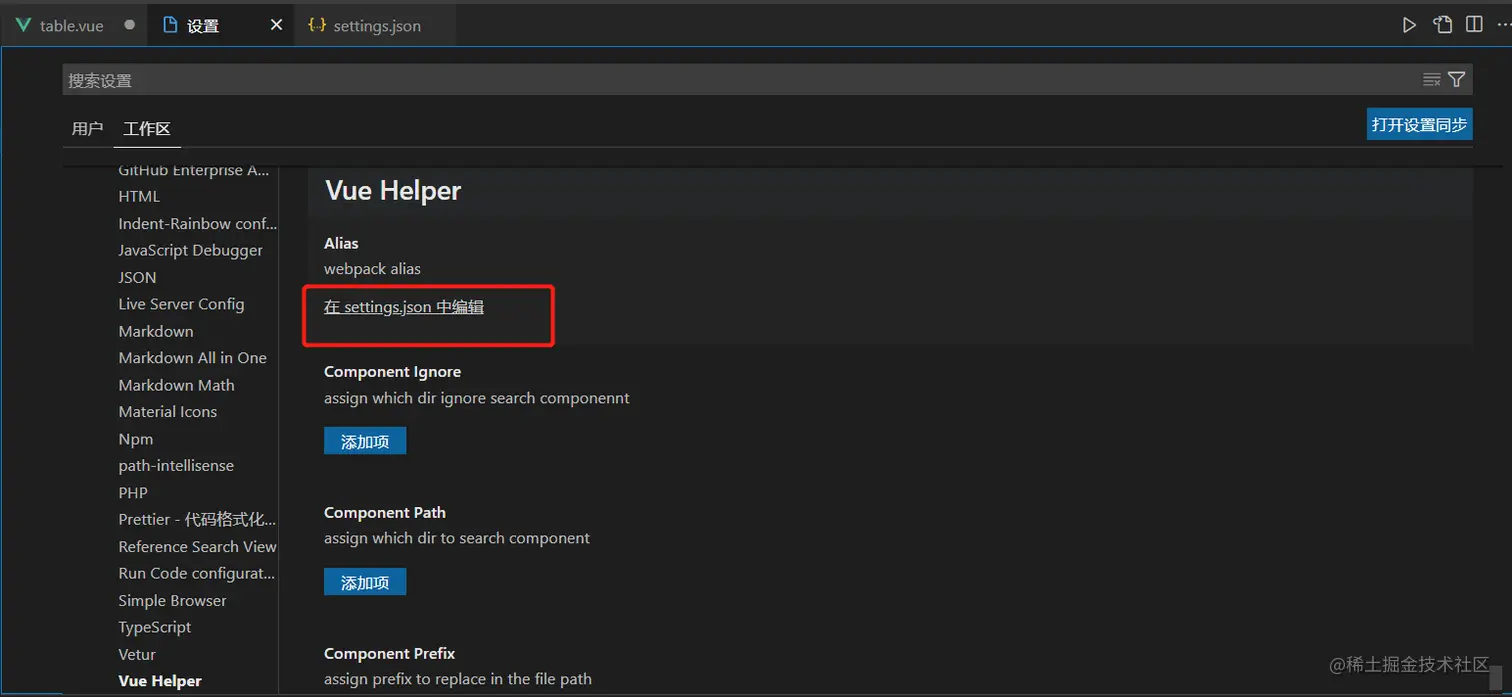The height and width of the screenshot is (697, 1512).
Task: Open the More Actions ellipsis menu
Action: pos(1503,25)
